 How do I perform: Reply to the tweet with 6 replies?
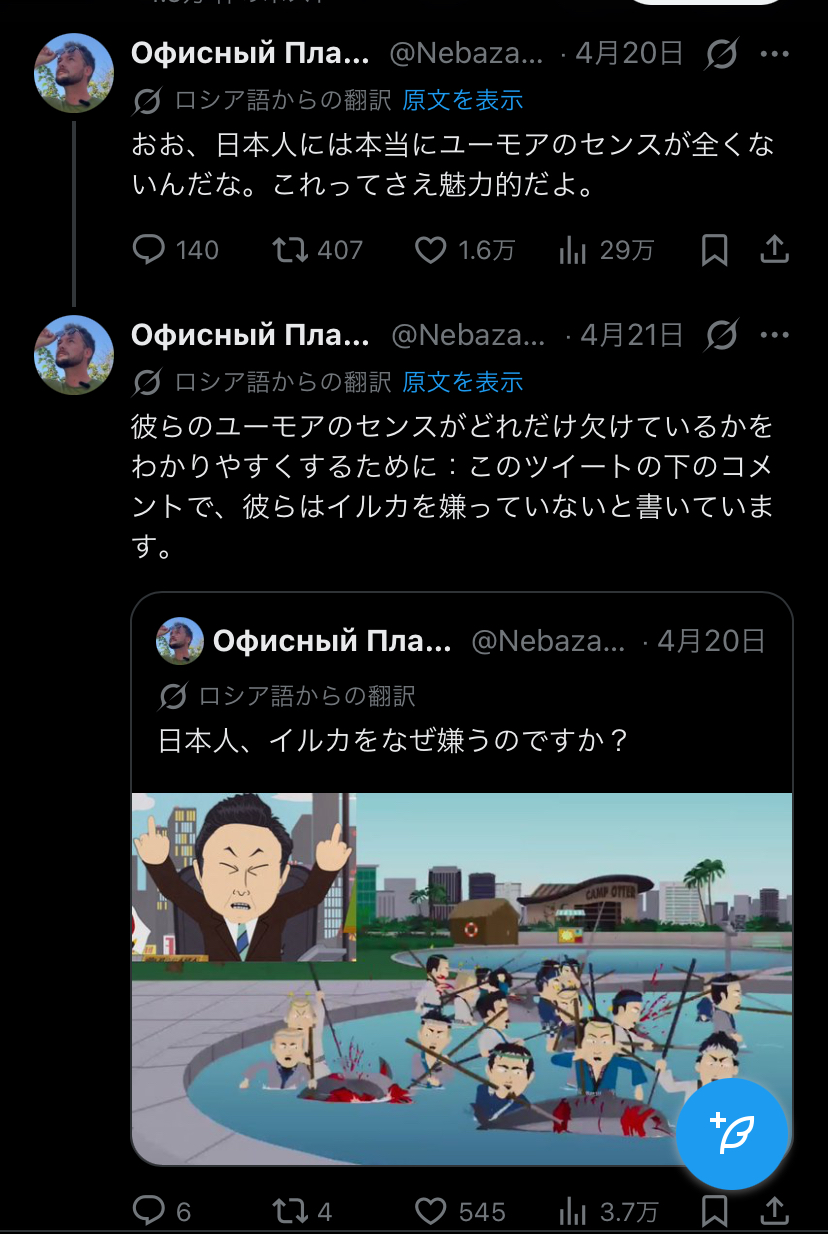pyautogui.click(x=148, y=1212)
